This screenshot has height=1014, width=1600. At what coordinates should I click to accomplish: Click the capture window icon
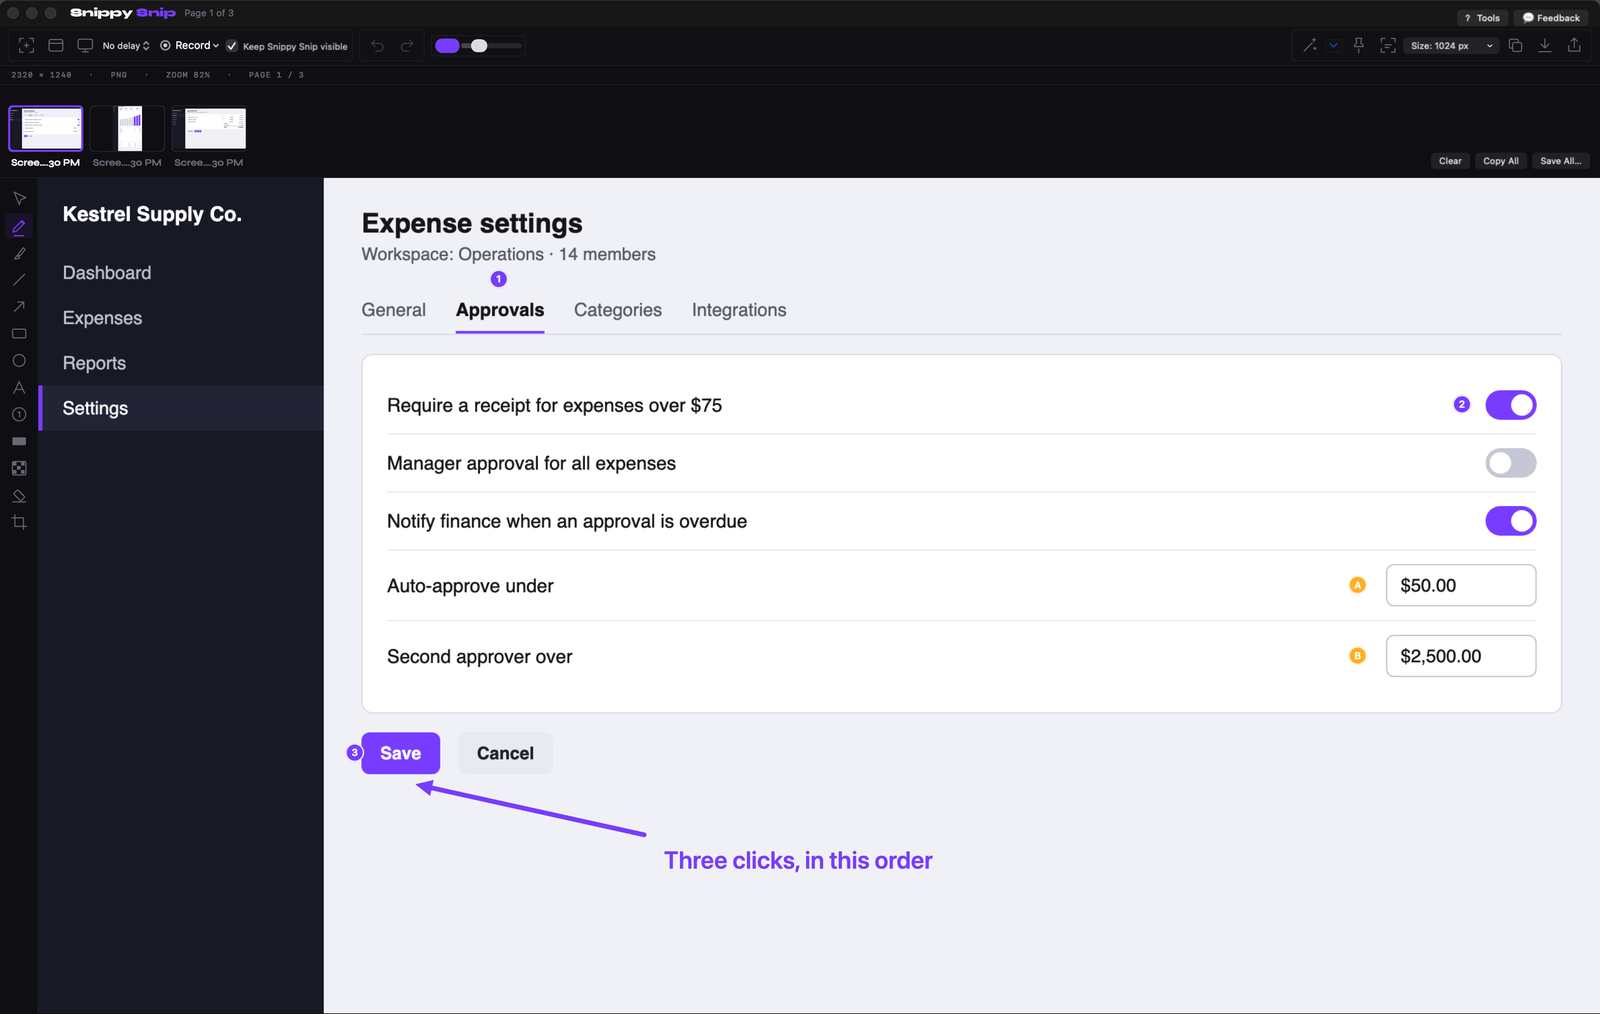(x=56, y=46)
